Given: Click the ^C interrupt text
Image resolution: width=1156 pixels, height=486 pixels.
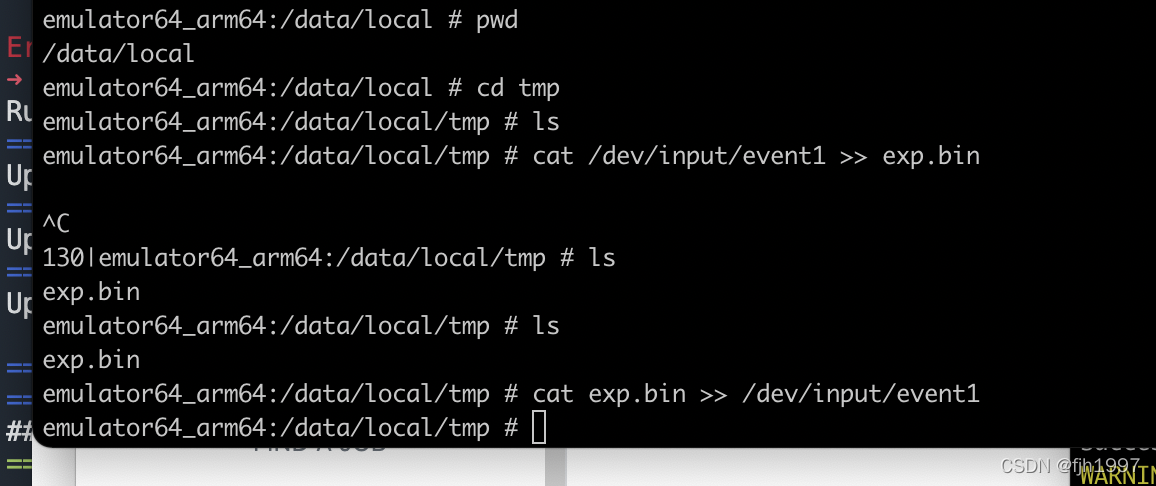Looking at the screenshot, I should pyautogui.click(x=56, y=224).
